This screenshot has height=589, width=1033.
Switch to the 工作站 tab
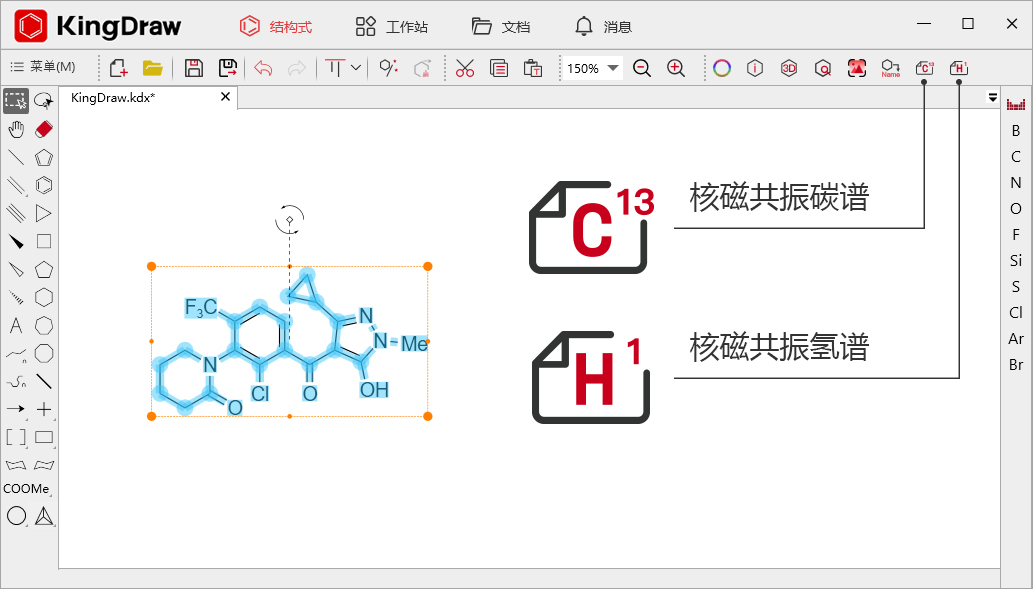pyautogui.click(x=391, y=26)
